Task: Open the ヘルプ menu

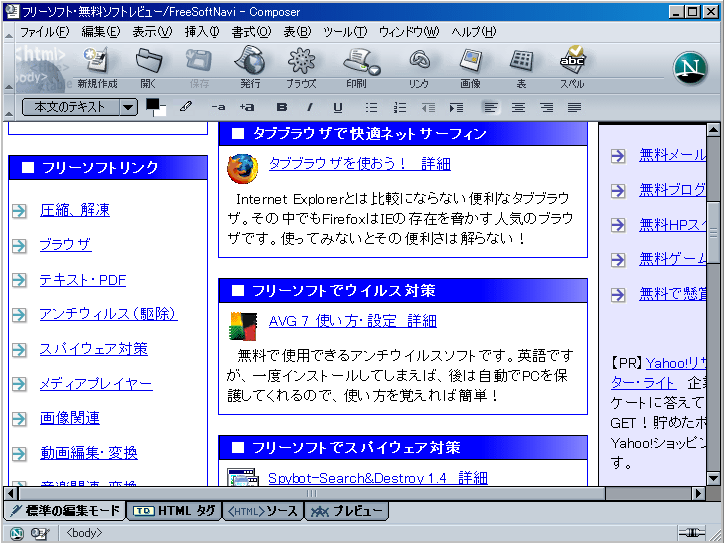Action: tap(474, 32)
